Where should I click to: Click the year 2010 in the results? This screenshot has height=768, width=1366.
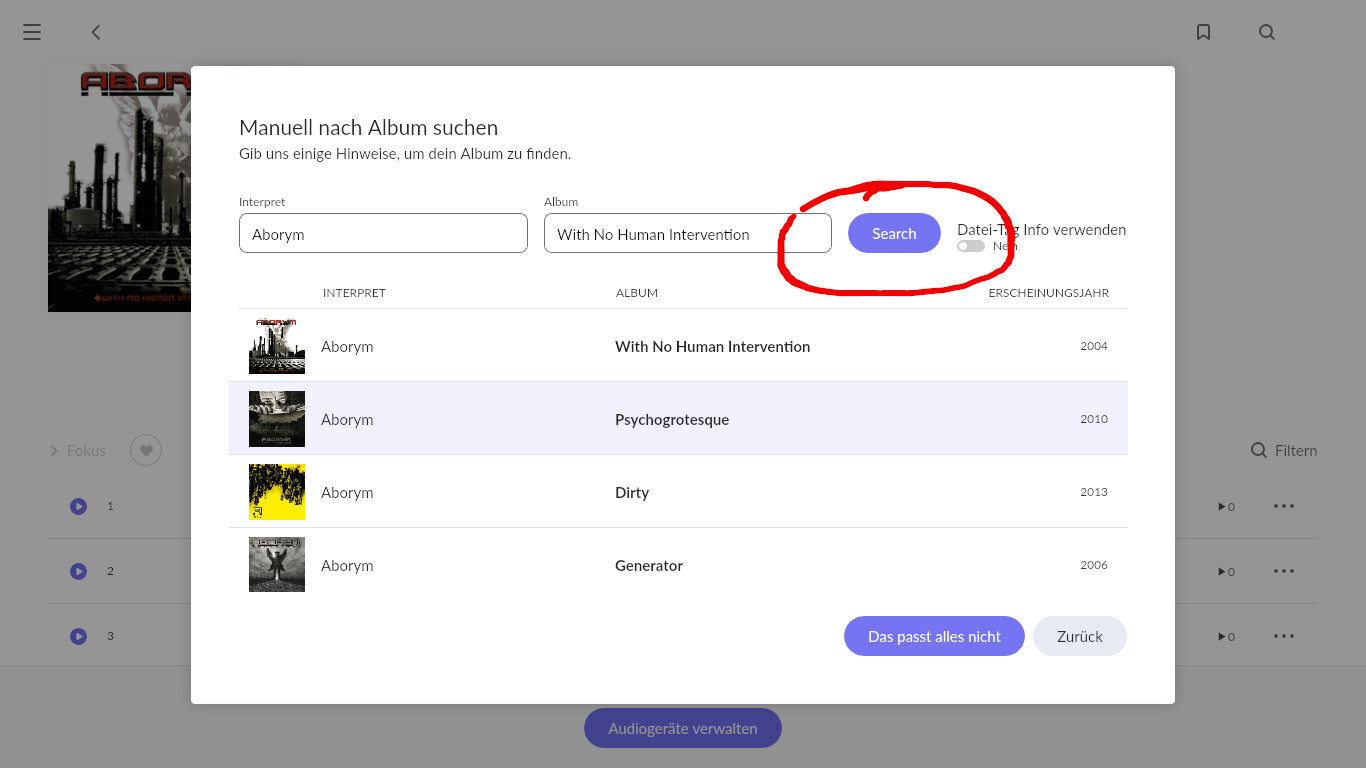pos(1094,419)
